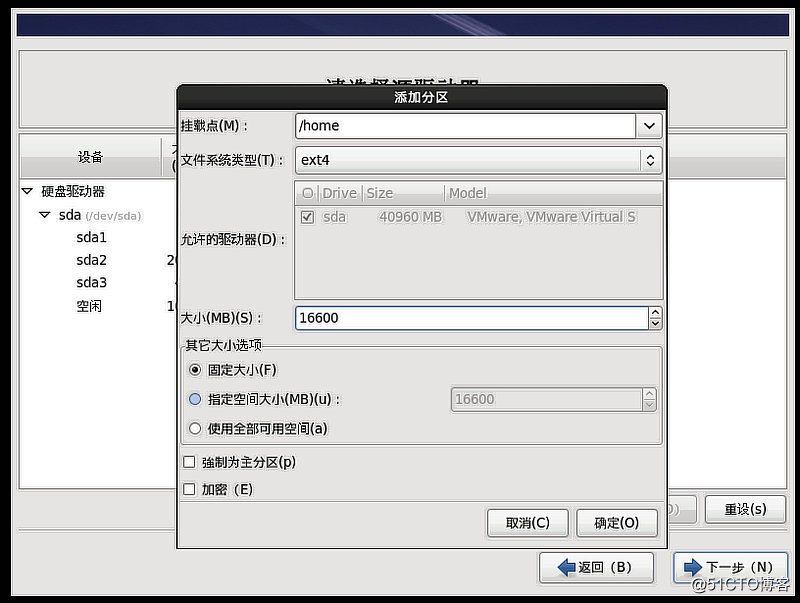Decrease the partition size with down arrow

coord(655,324)
